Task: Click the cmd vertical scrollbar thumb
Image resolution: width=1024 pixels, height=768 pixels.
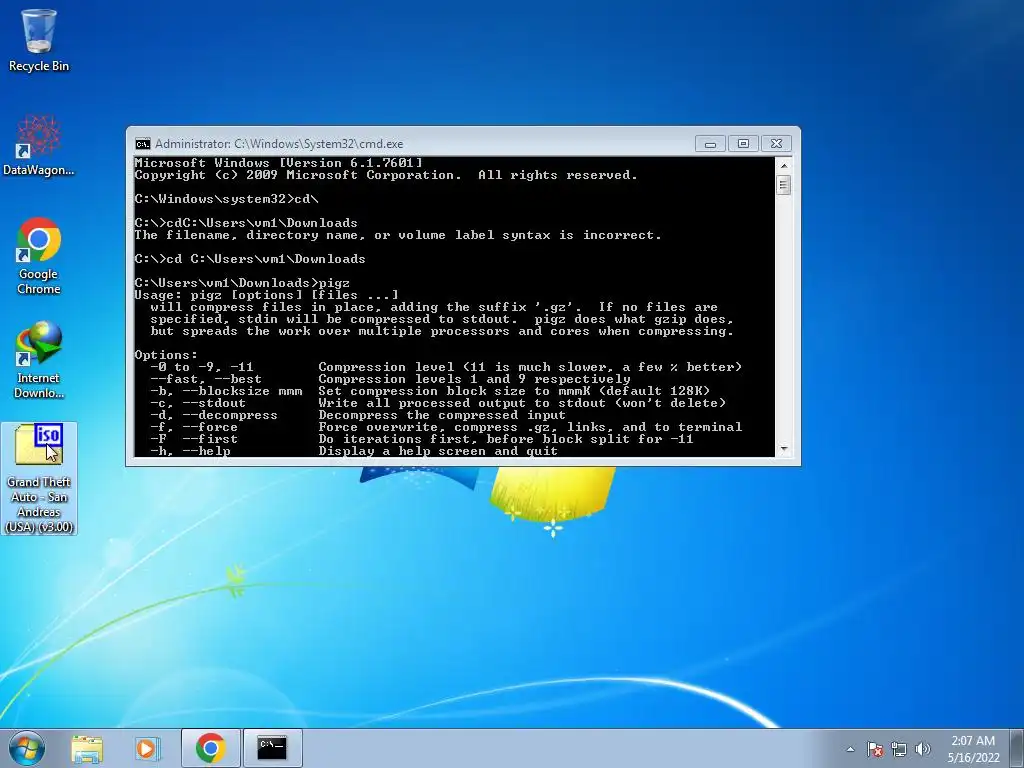Action: (784, 185)
